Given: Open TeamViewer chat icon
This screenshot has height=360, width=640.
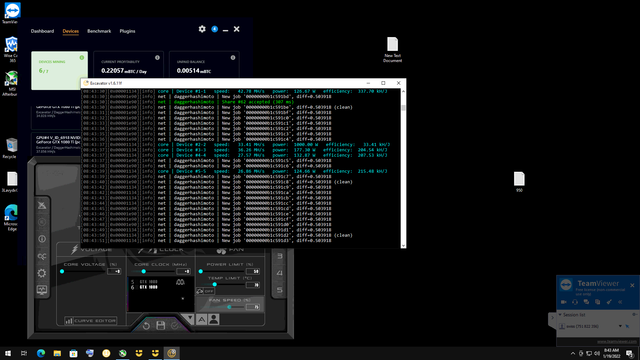Looking at the screenshot, I should [x=586, y=302].
